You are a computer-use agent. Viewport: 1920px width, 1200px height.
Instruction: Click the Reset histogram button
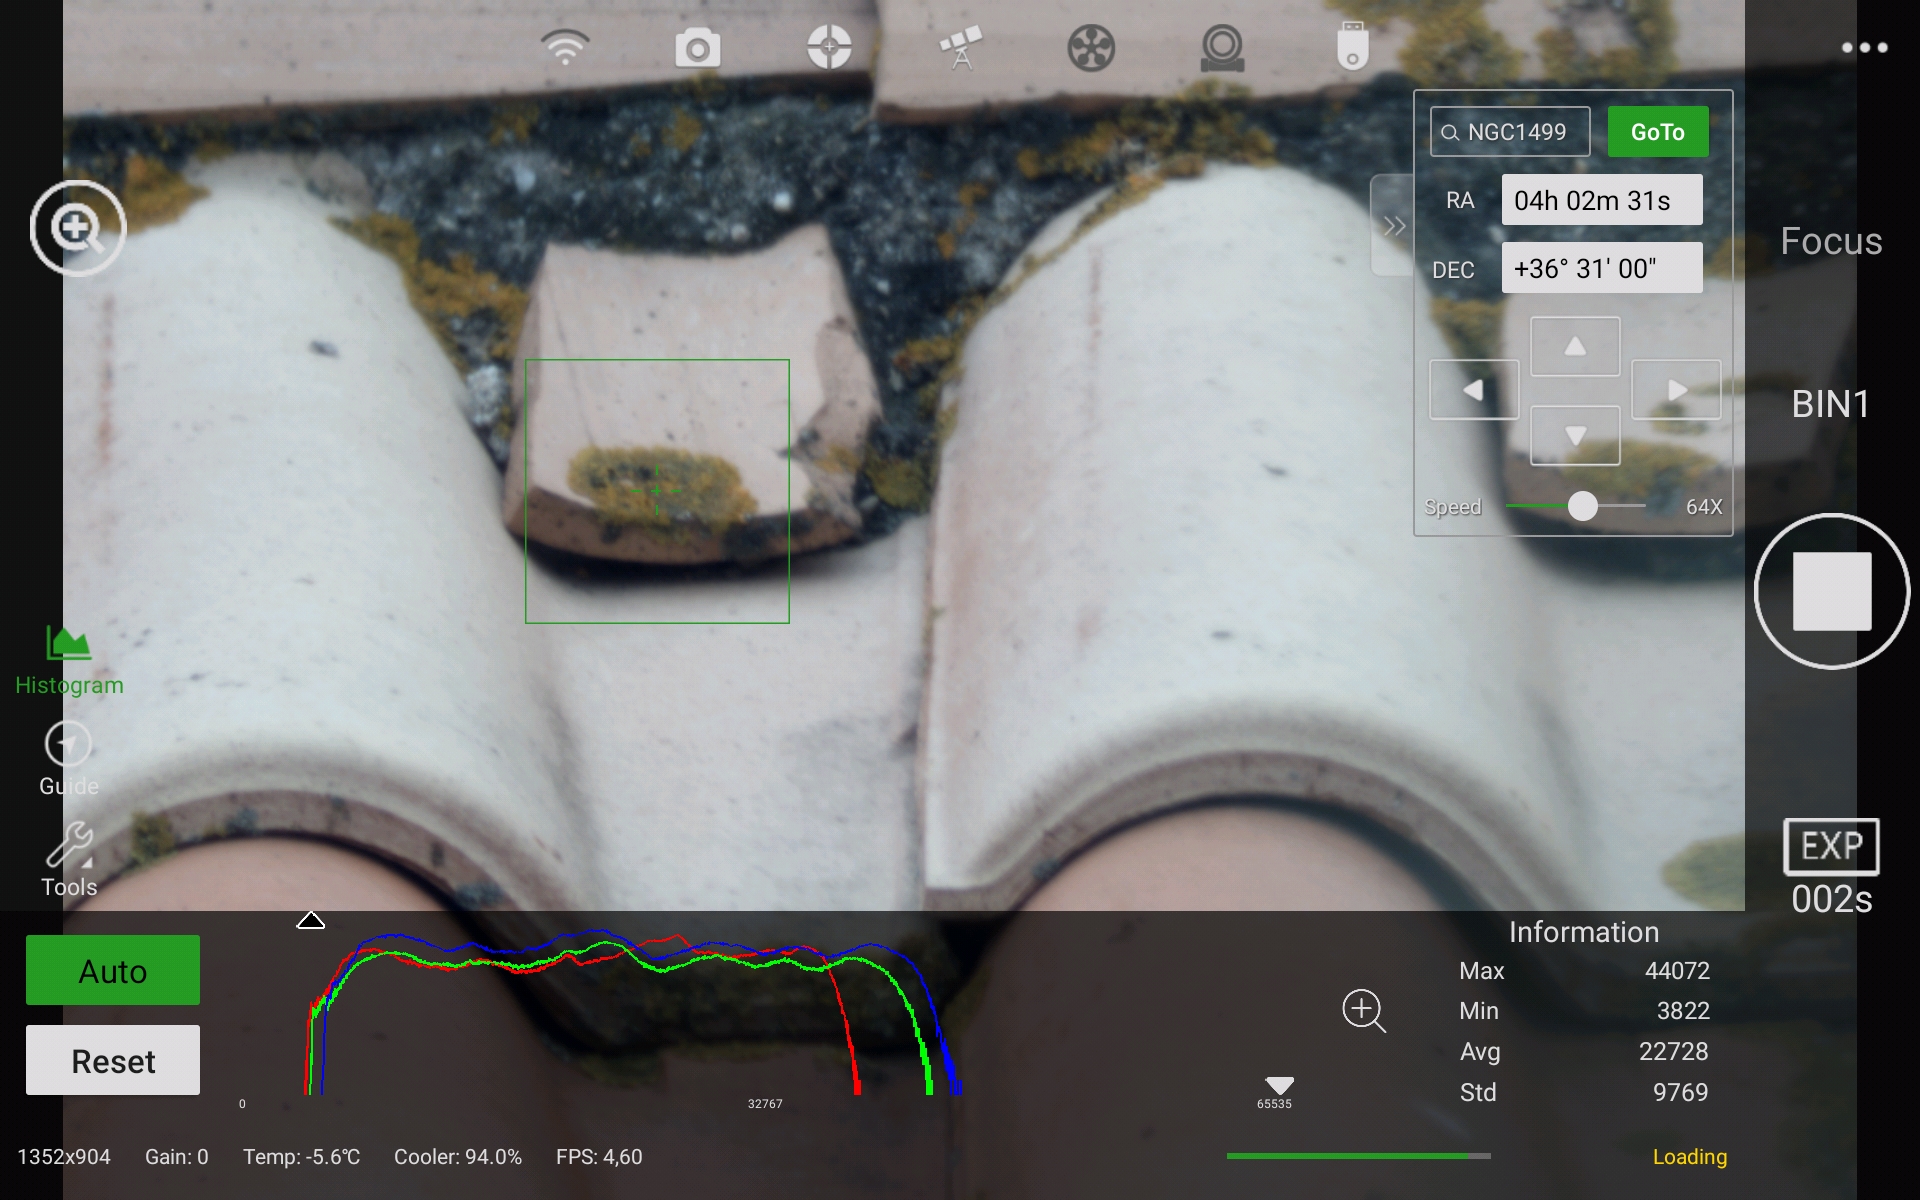coord(112,1060)
